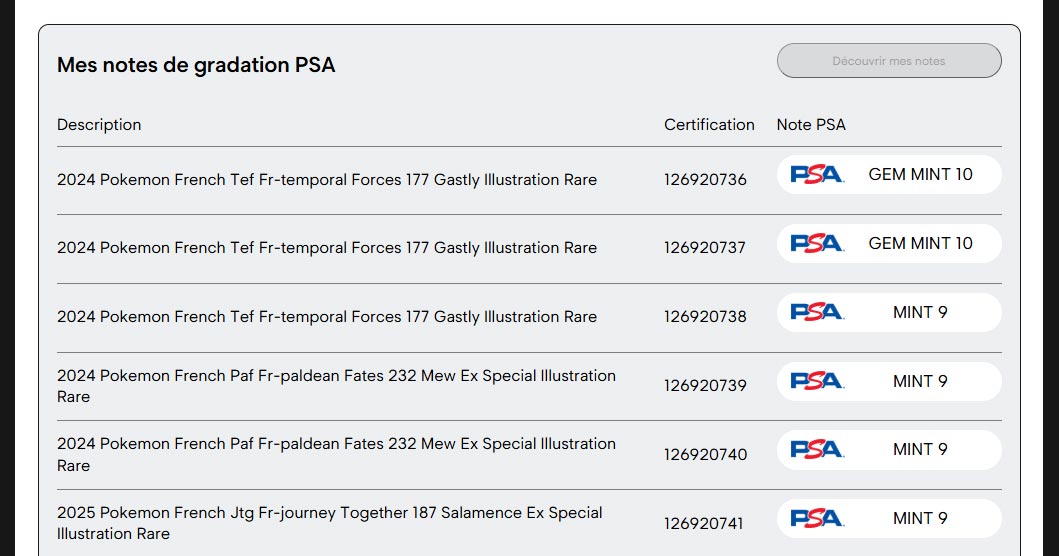The width and height of the screenshot is (1059, 556).
Task: Click the PSA logo for certification 126920736
Action: coord(817,174)
